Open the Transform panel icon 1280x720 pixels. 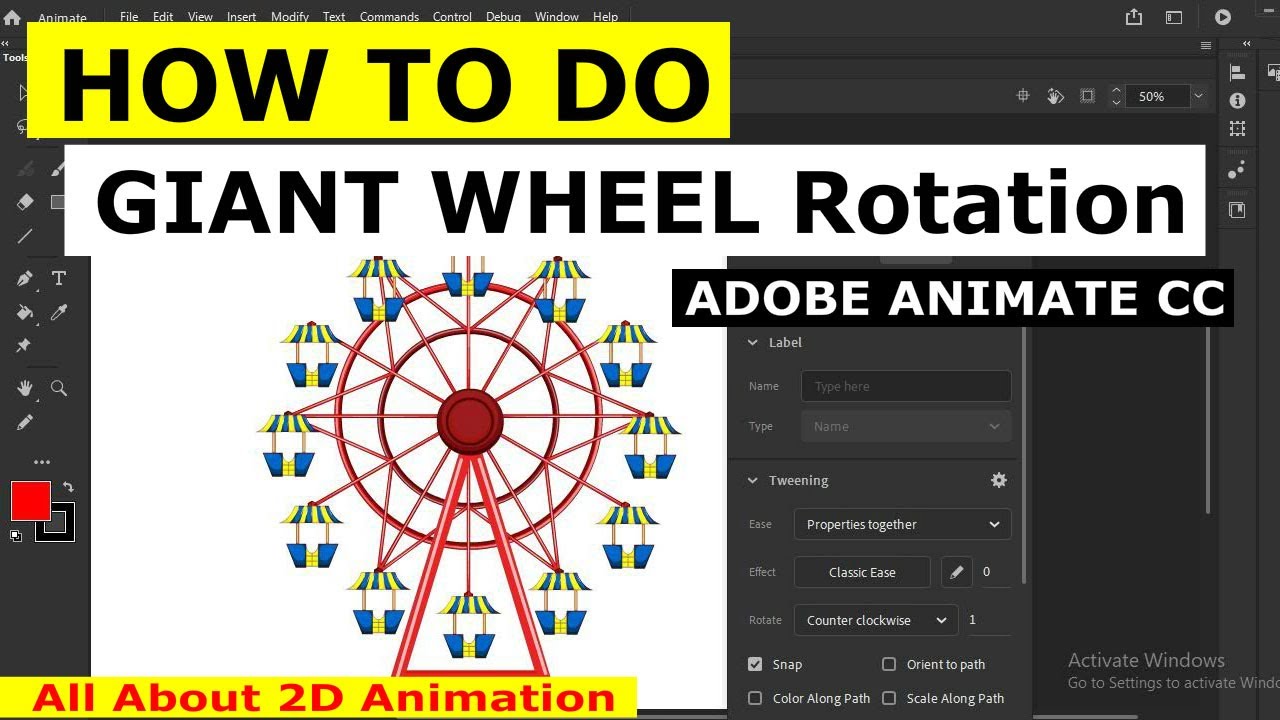click(1237, 129)
